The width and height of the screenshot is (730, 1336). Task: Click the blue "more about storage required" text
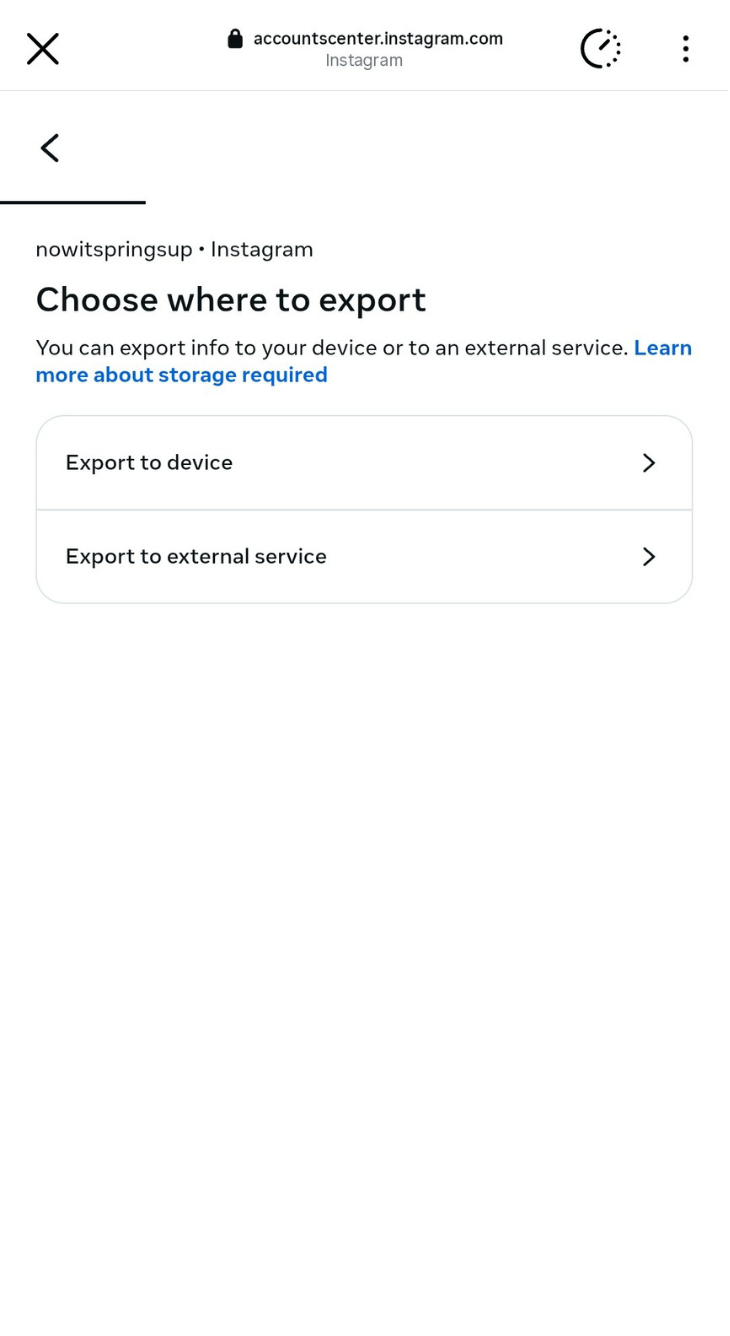tap(181, 375)
